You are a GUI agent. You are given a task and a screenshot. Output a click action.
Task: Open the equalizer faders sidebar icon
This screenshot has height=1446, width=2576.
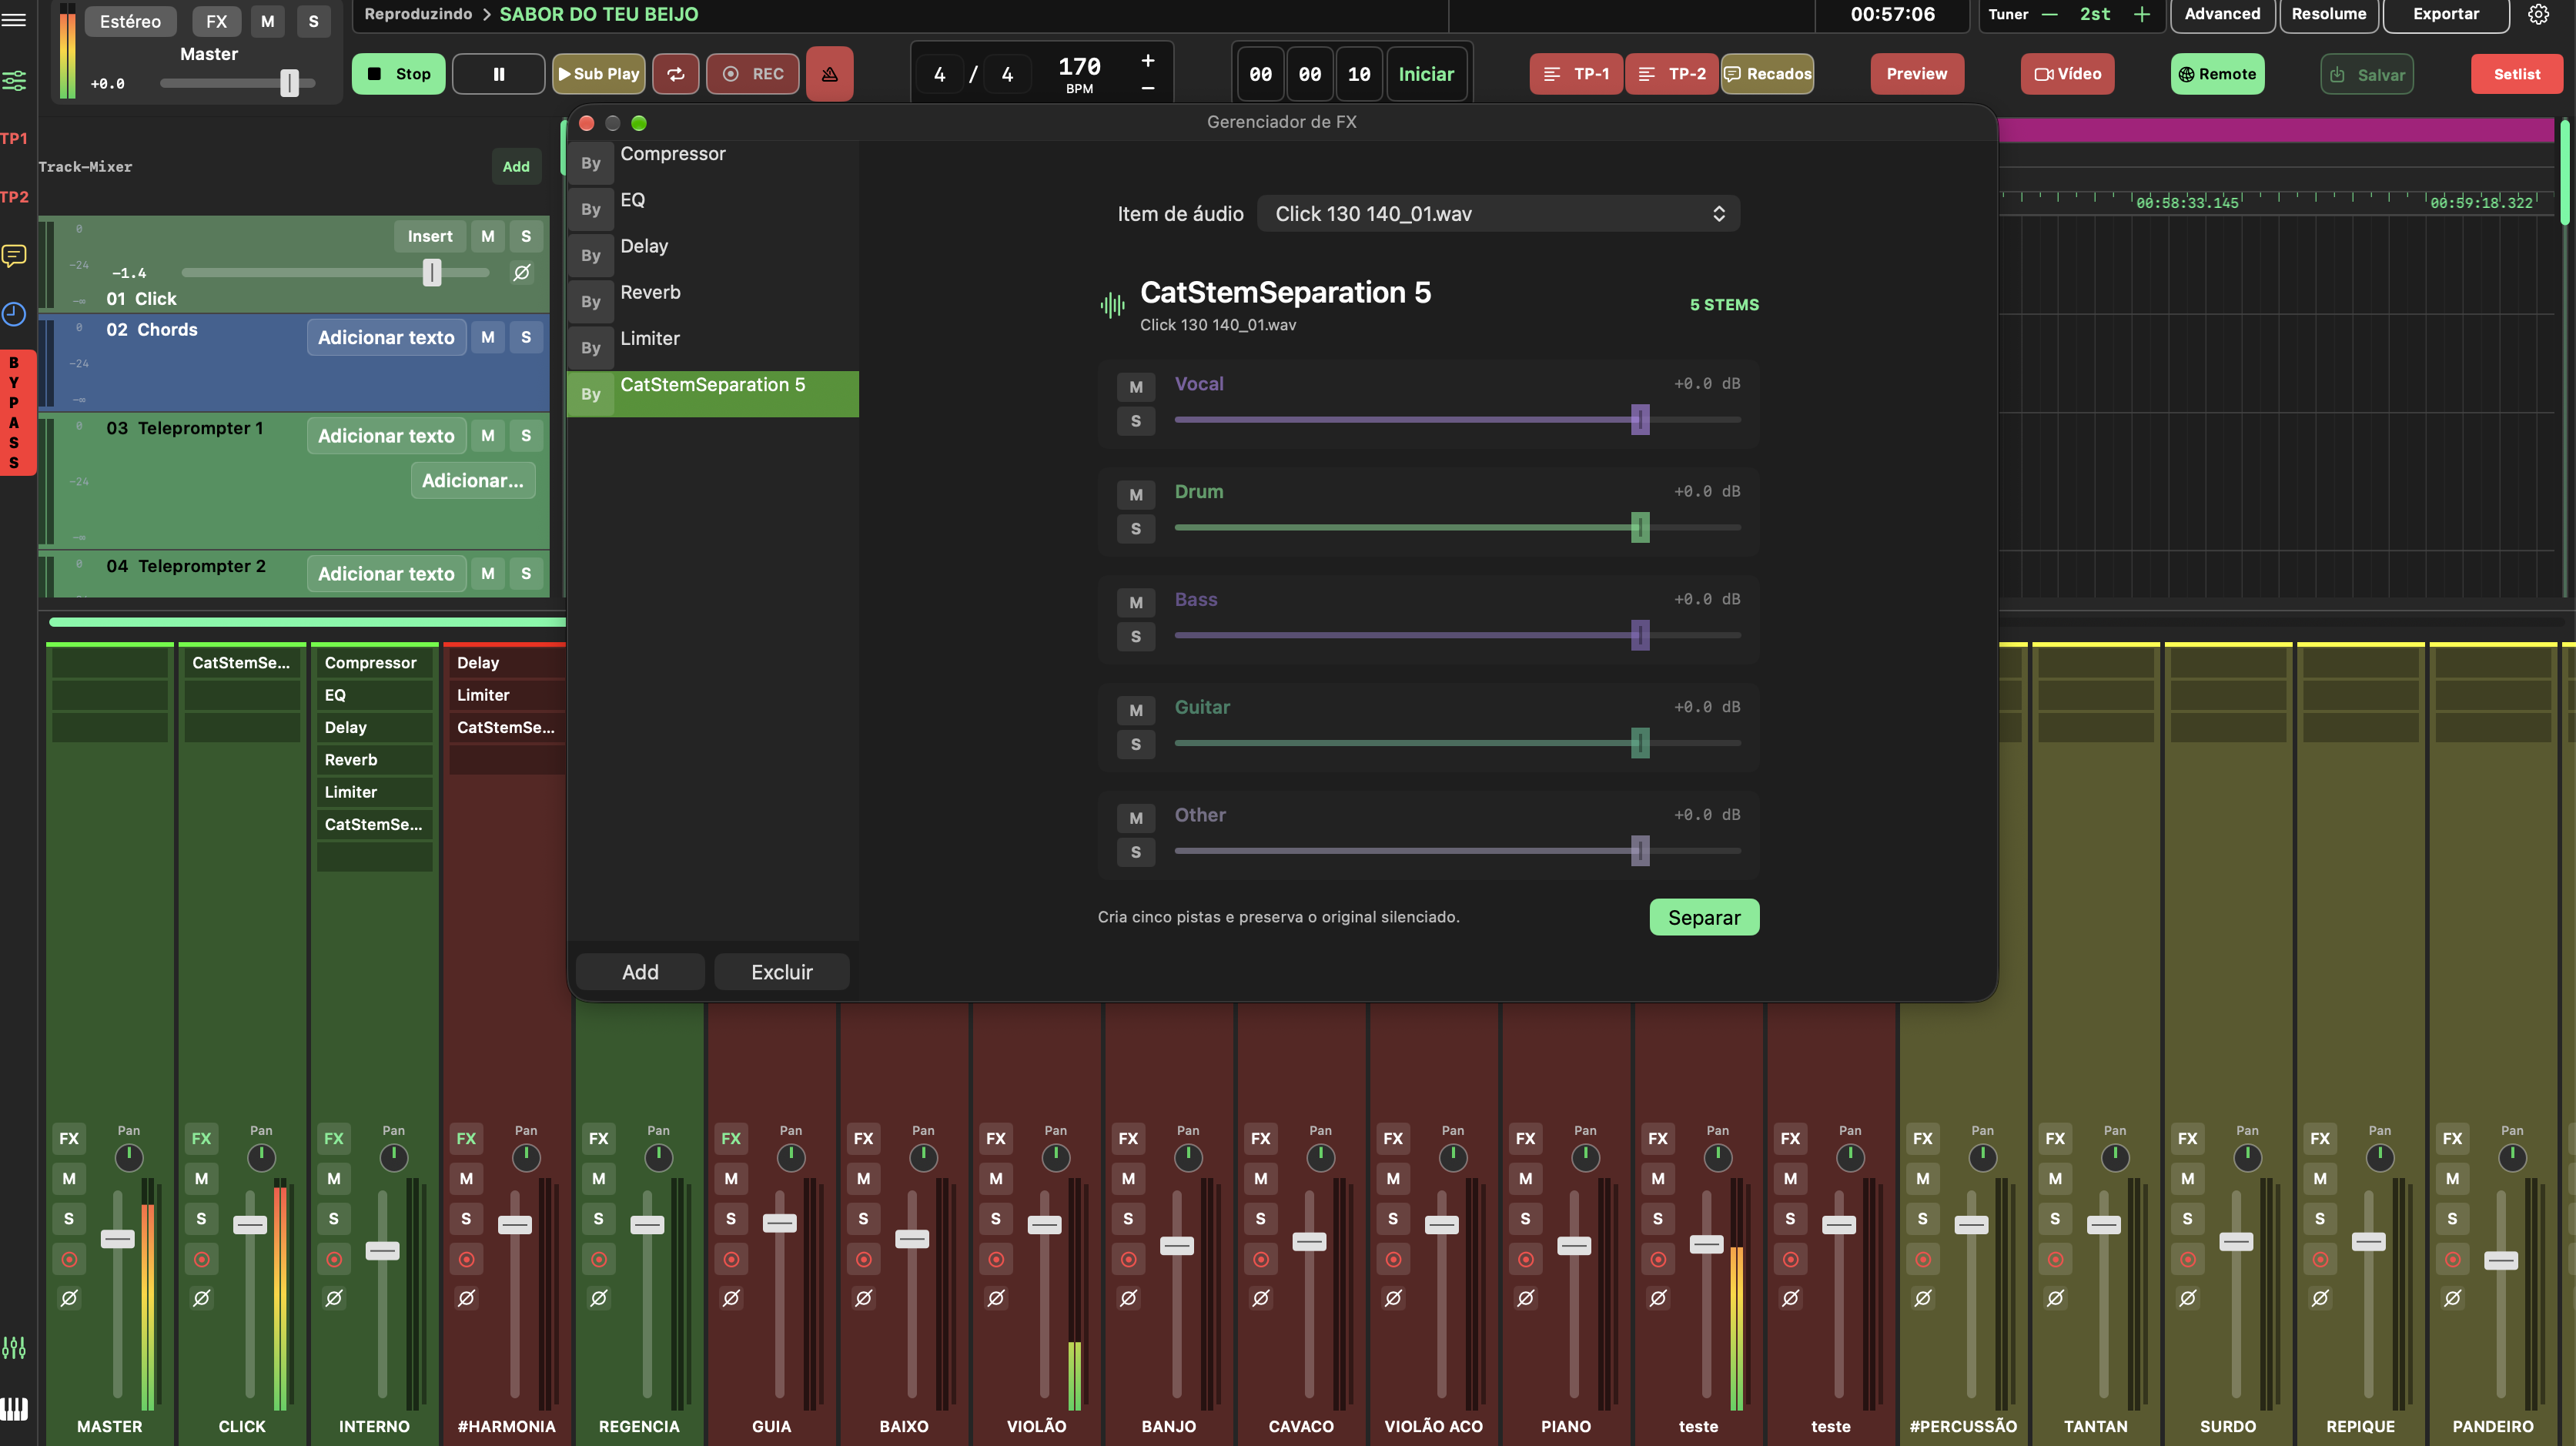tap(14, 1348)
